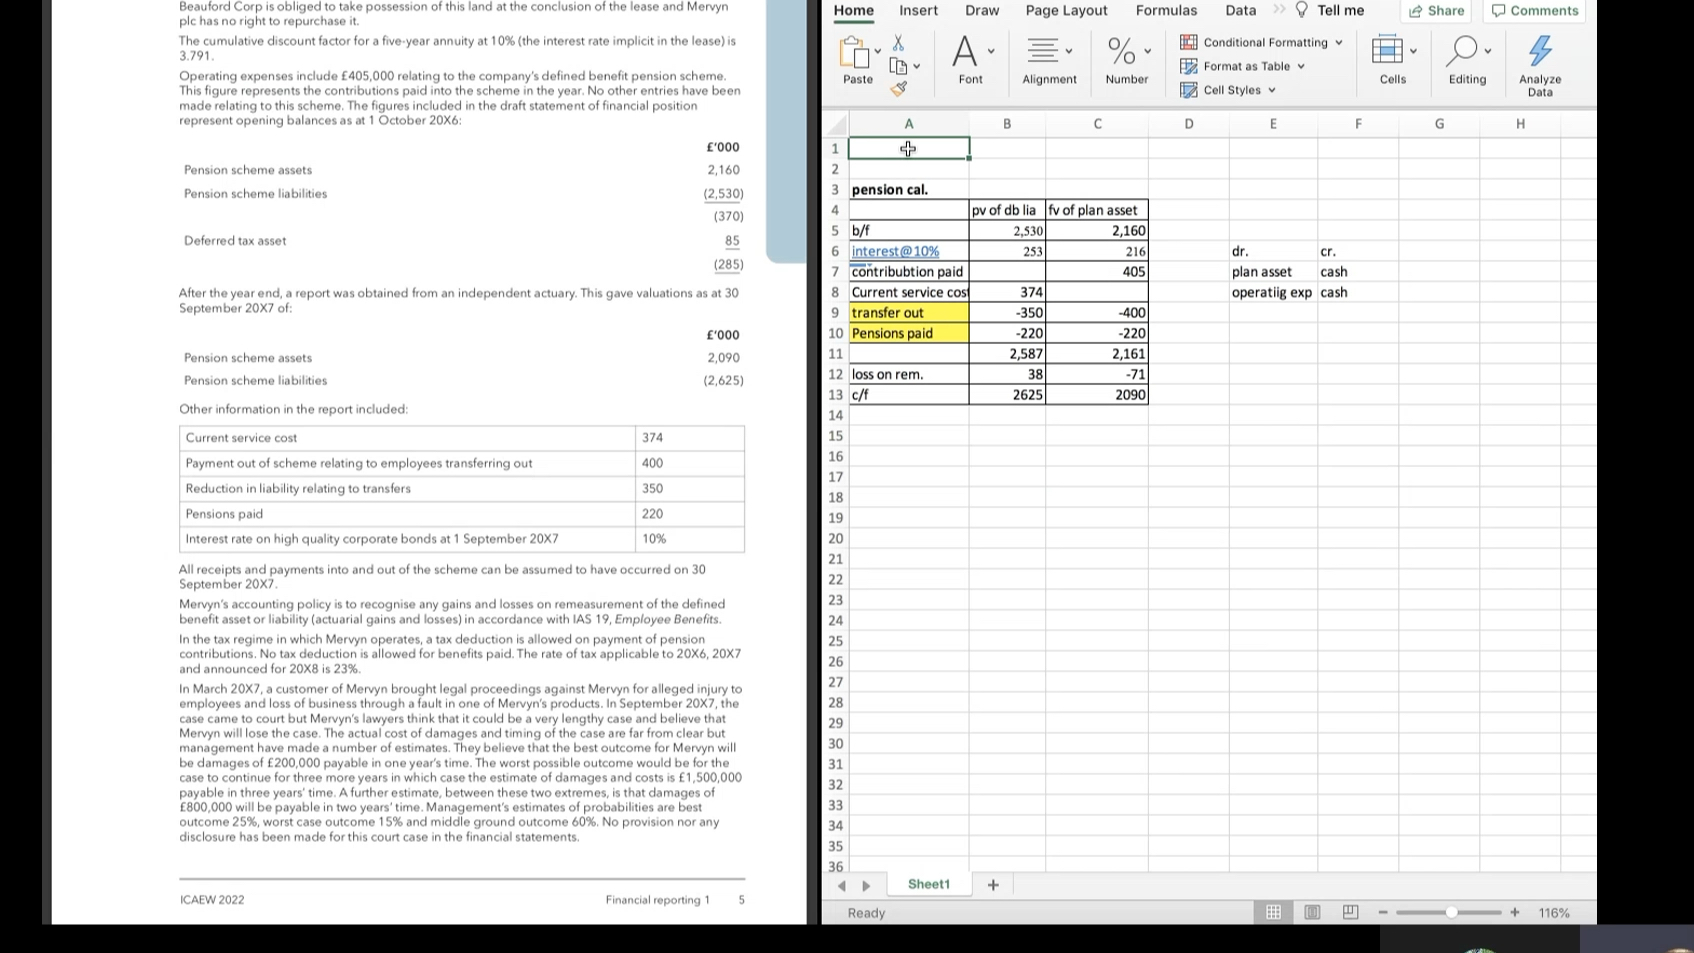Expand Cell Styles dropdown arrow

1272,90
